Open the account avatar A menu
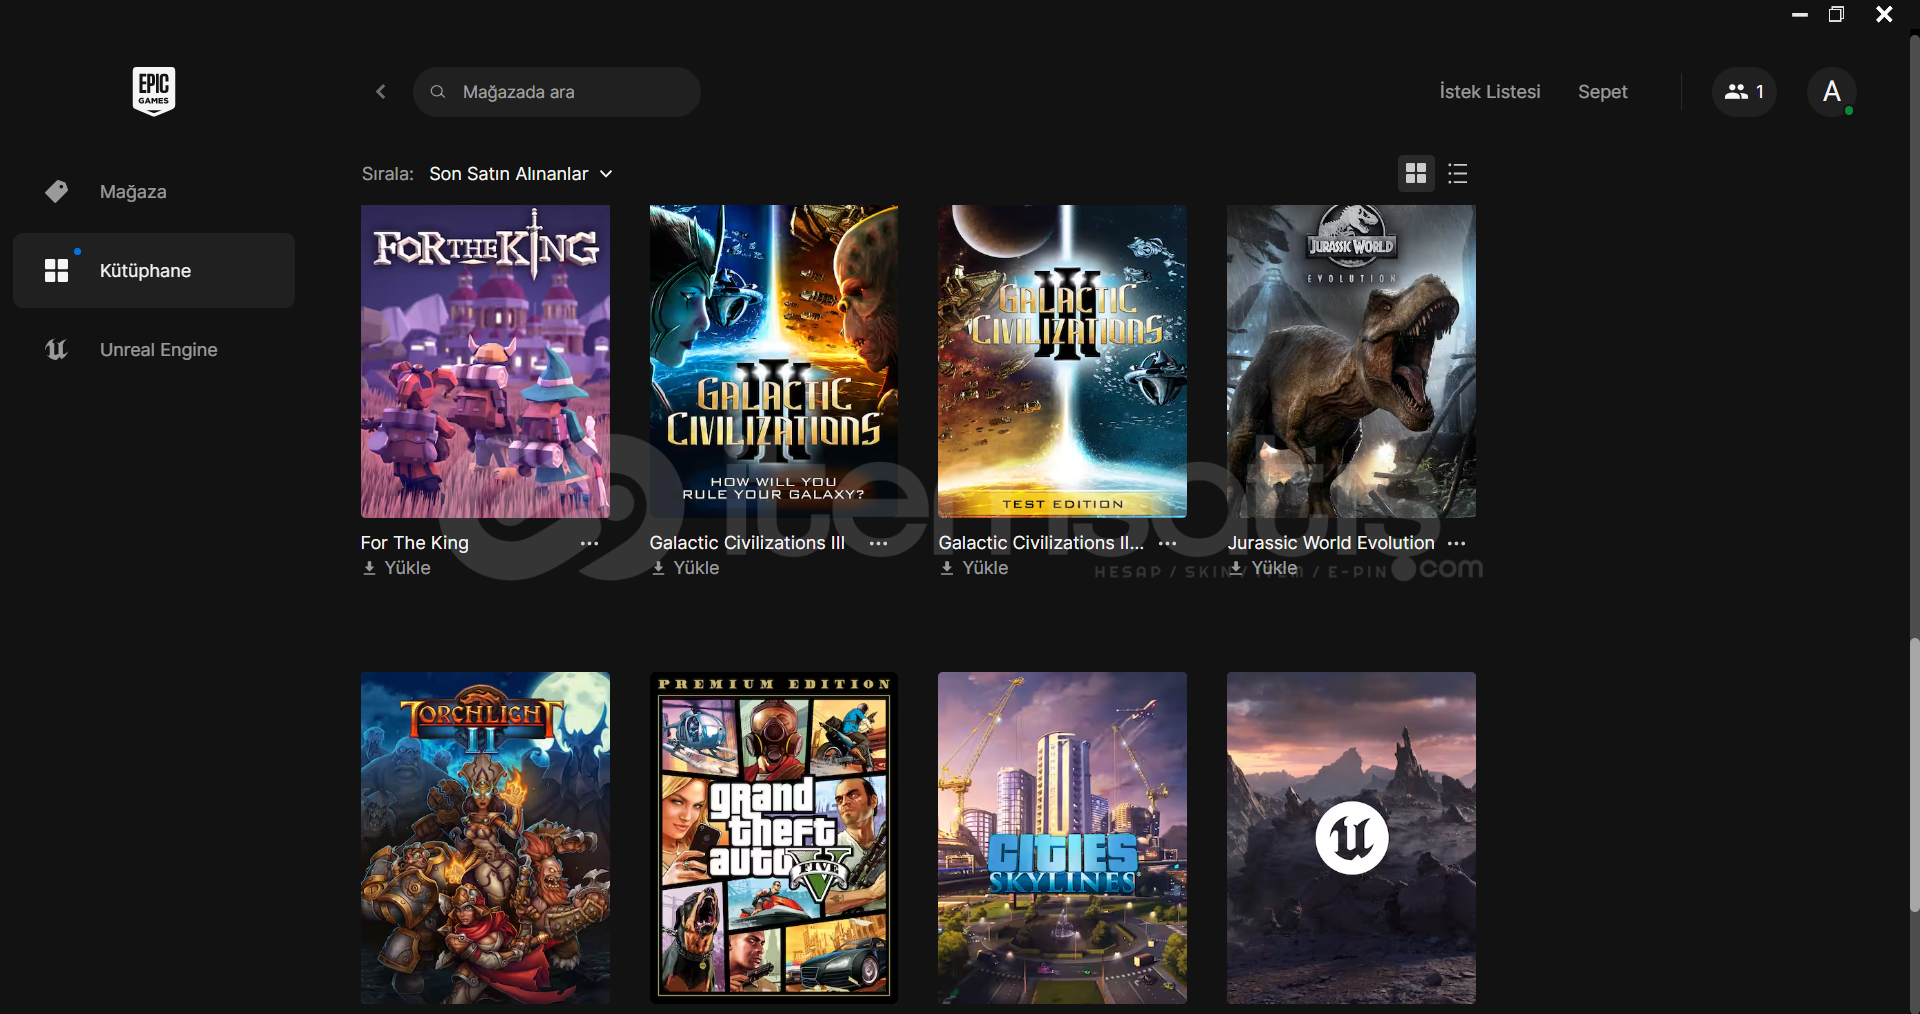The image size is (1920, 1014). [1832, 92]
